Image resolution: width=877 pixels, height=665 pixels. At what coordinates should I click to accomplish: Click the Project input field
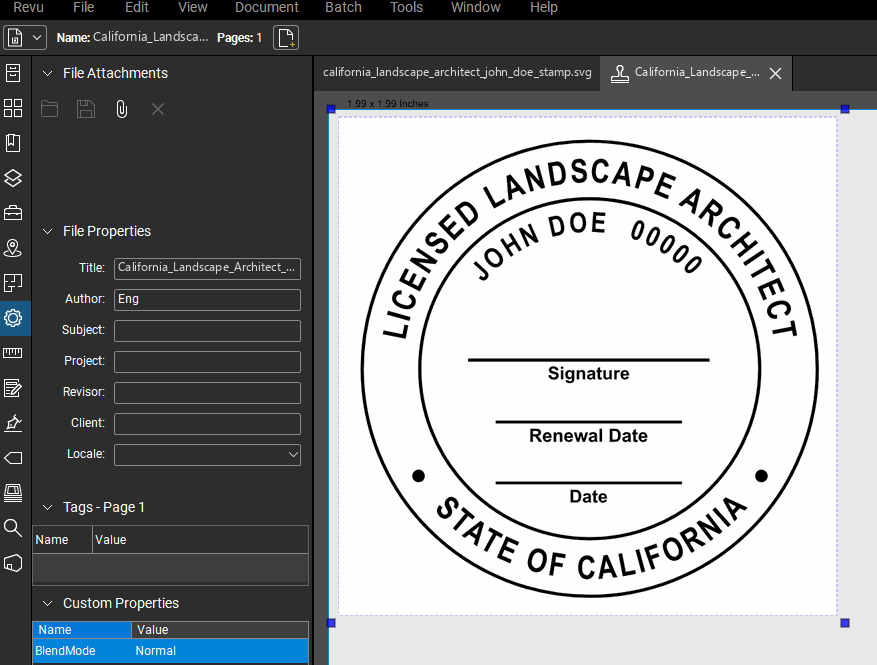207,362
